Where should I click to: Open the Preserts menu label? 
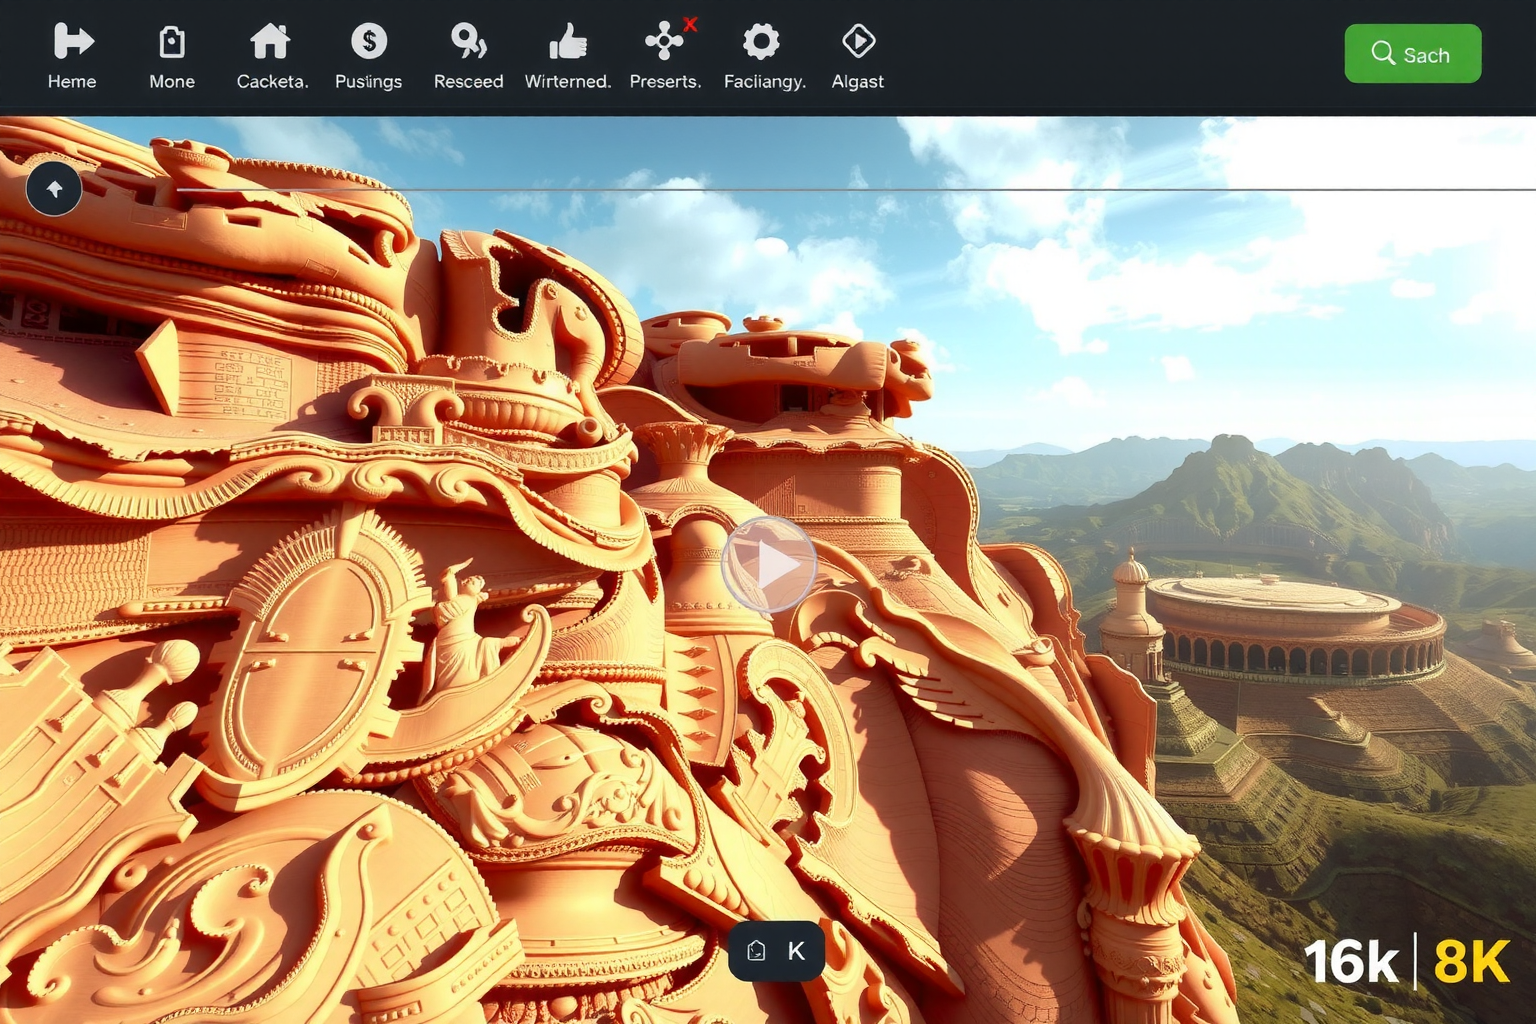pos(665,82)
